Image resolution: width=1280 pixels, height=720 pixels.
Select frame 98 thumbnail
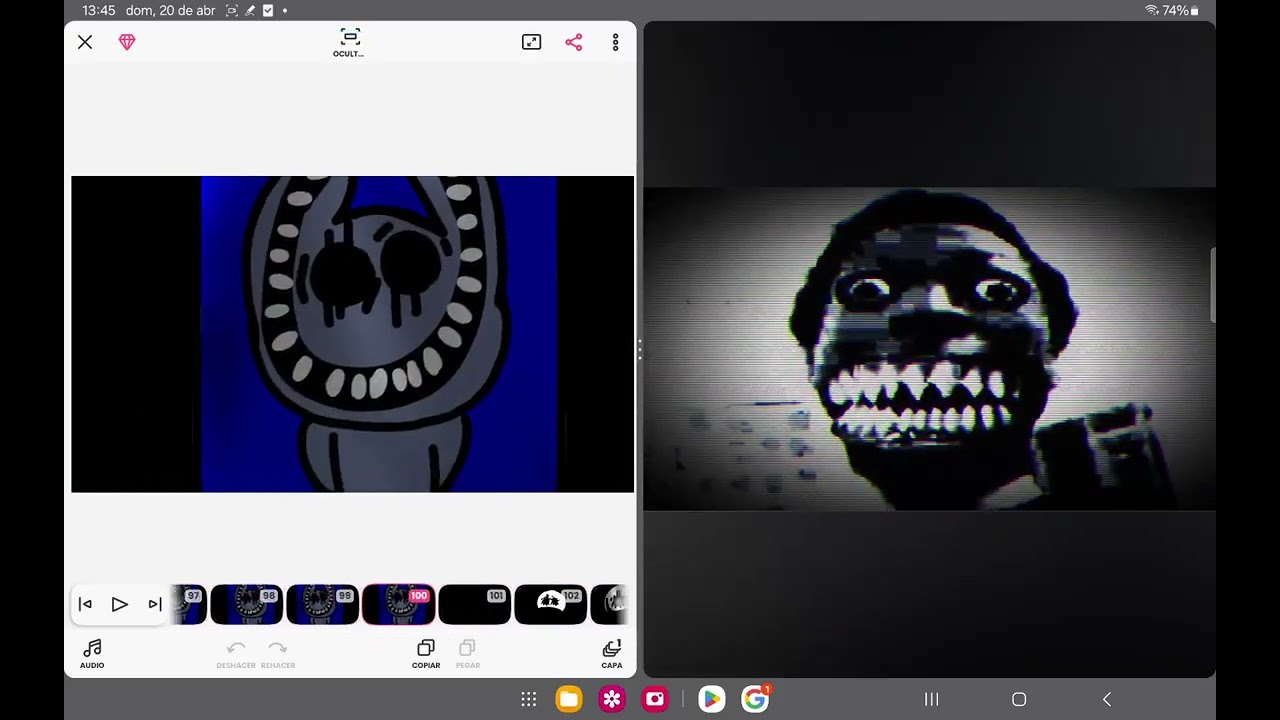246,605
